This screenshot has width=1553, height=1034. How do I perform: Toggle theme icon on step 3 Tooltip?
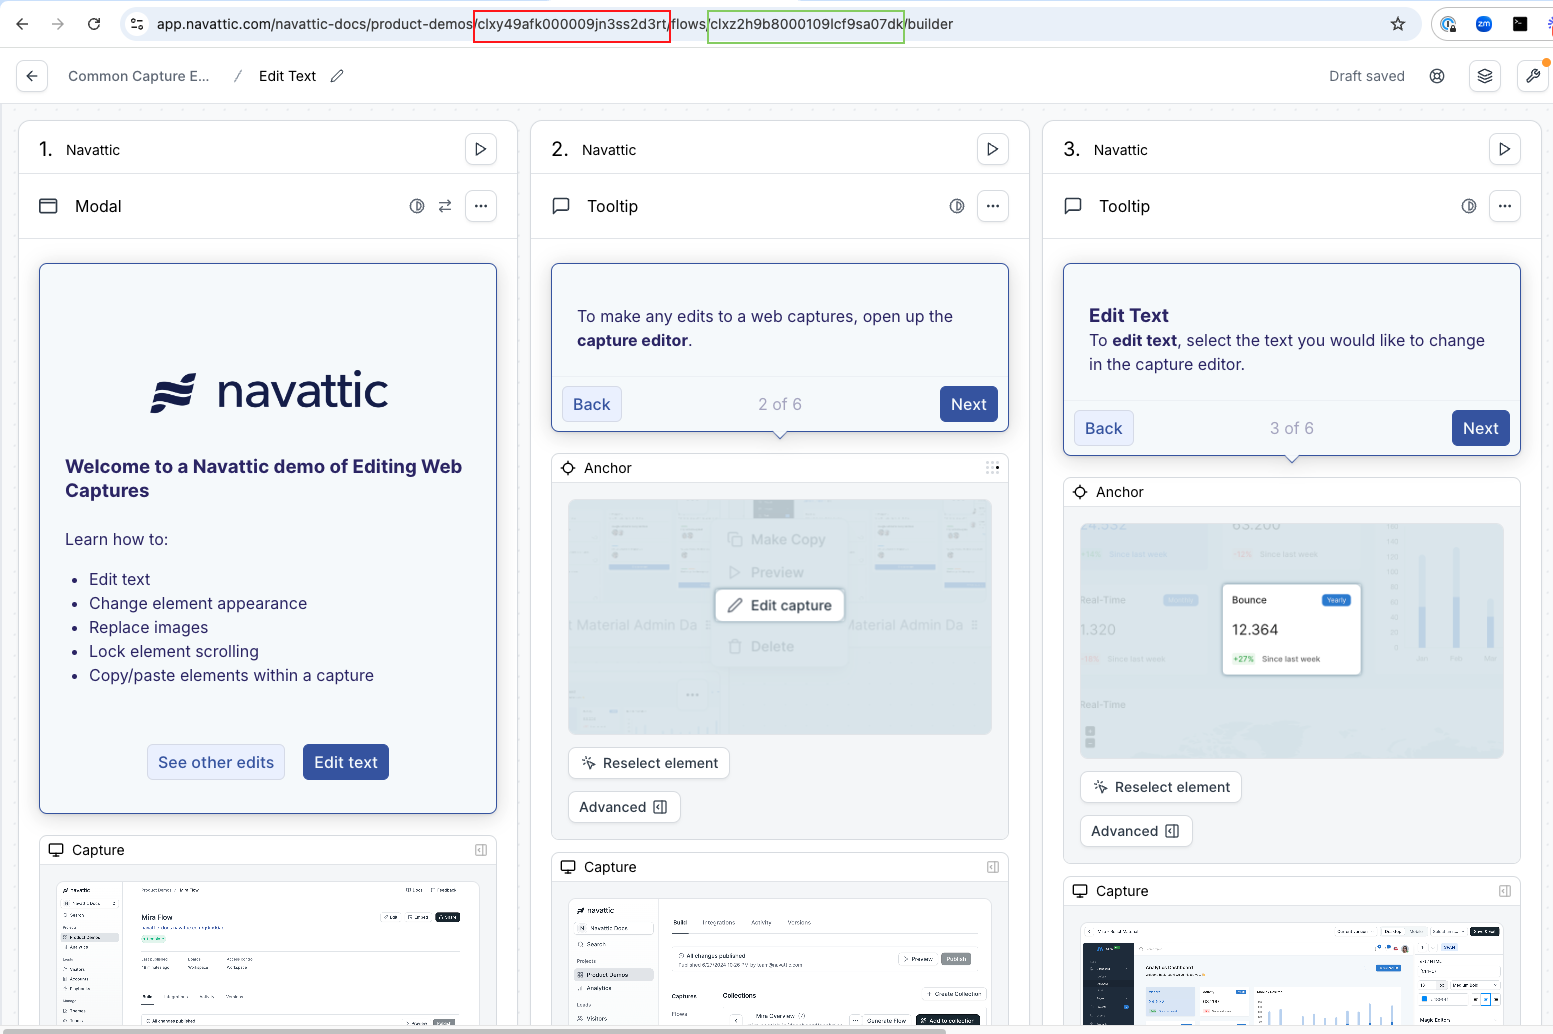[x=1469, y=206]
